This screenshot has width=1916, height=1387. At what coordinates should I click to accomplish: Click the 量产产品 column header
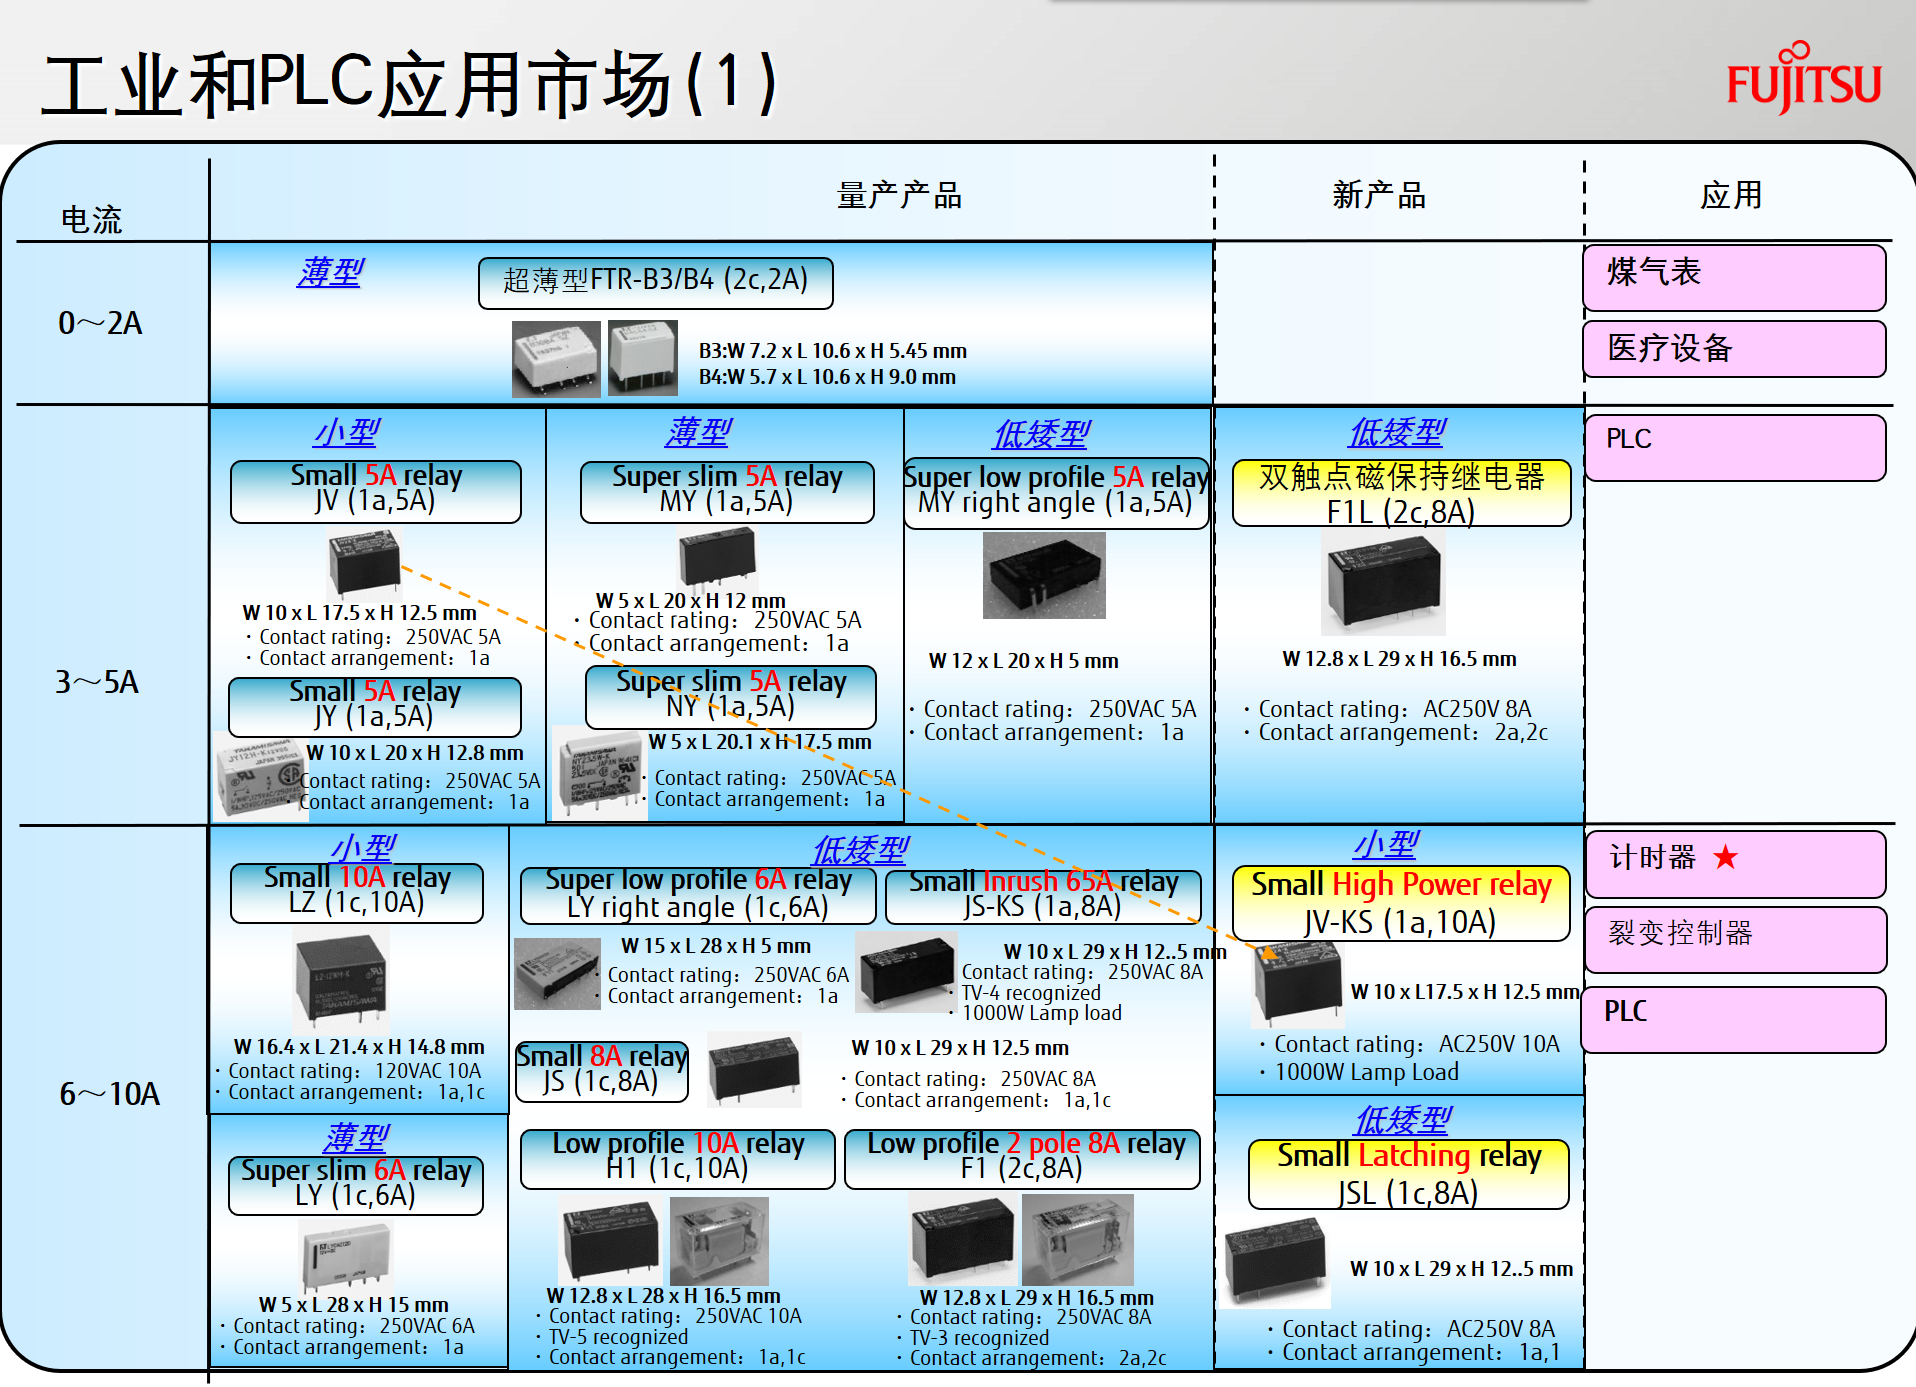899,195
